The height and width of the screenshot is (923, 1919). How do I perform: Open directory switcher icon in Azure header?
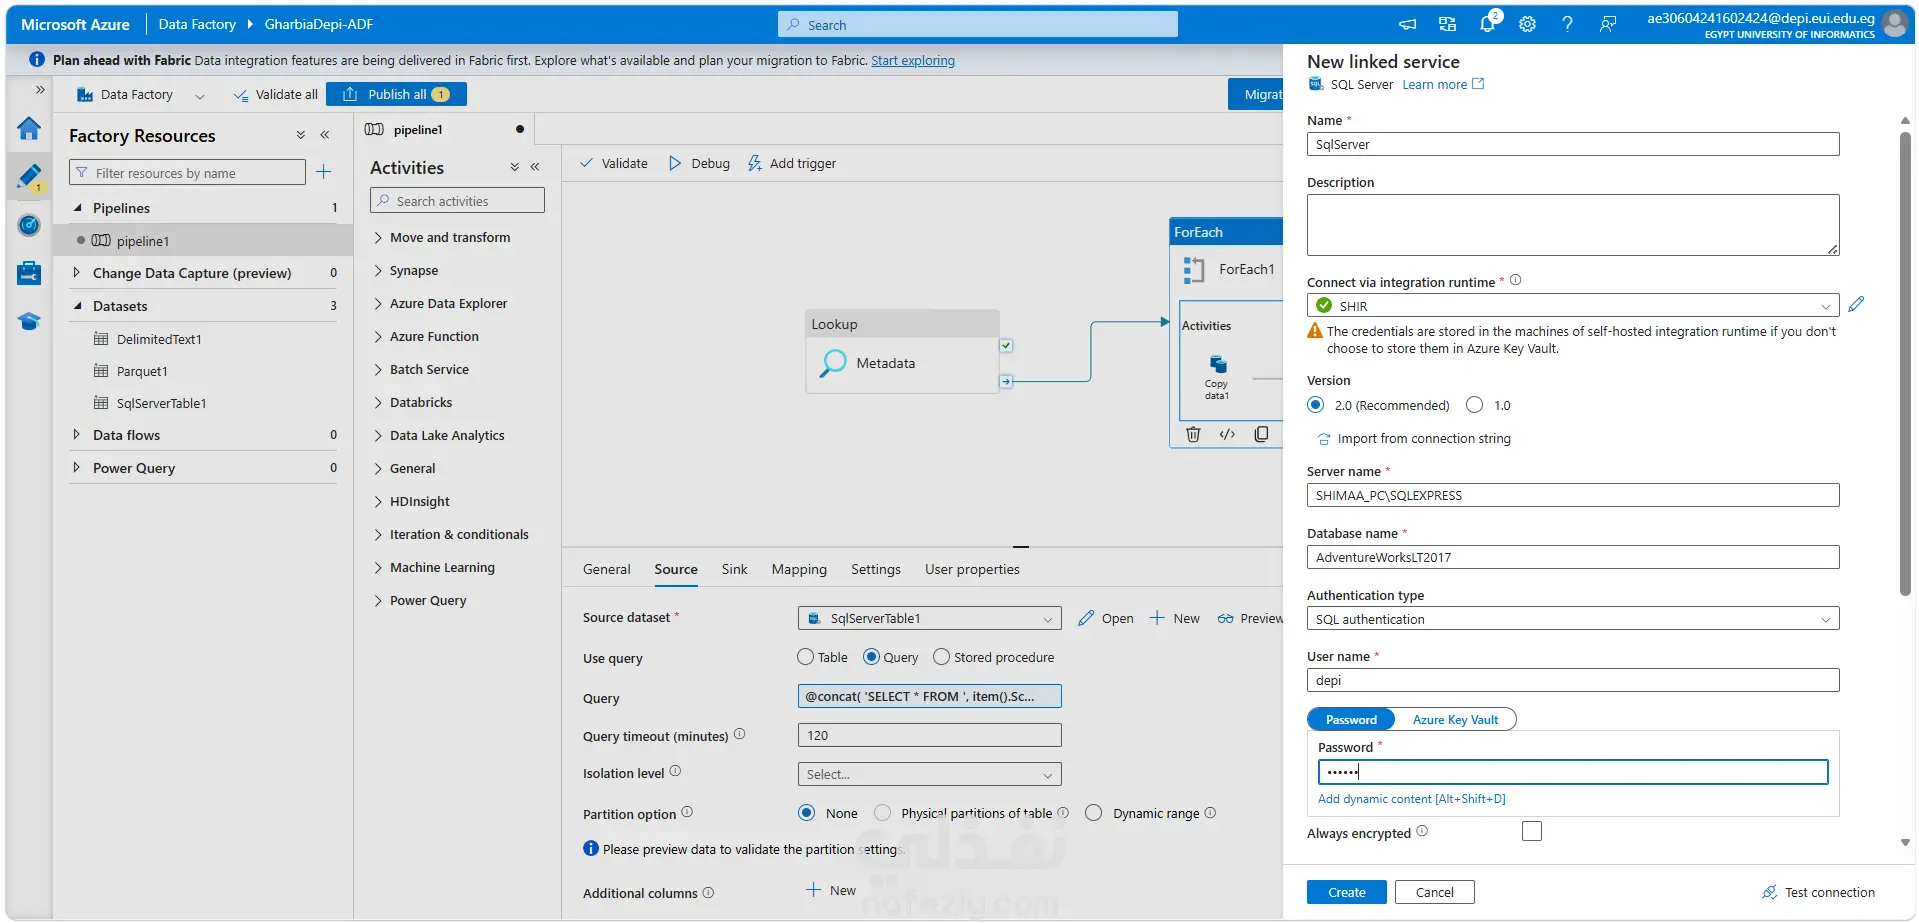coord(1447,25)
